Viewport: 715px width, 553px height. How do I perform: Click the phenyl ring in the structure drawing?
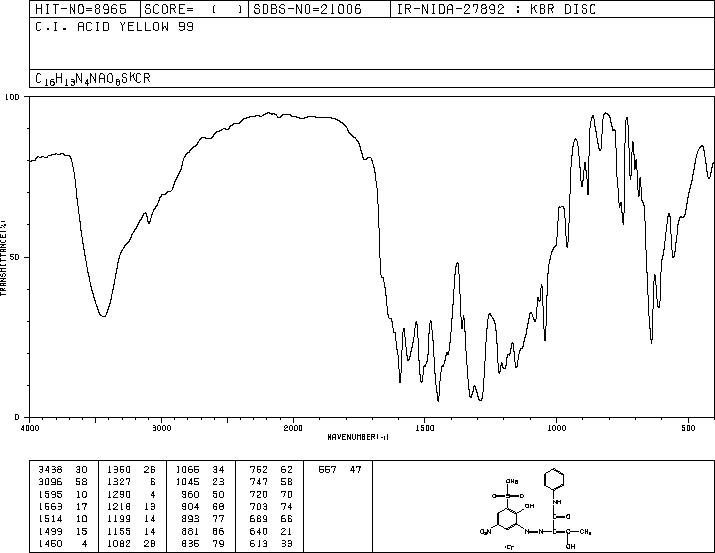point(554,480)
